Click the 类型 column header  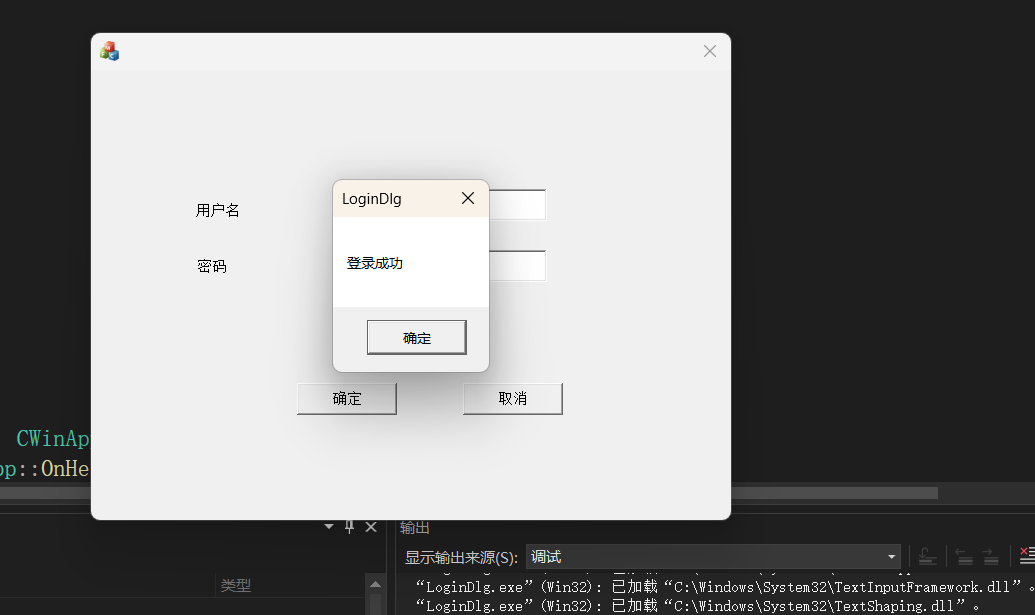coord(236,585)
